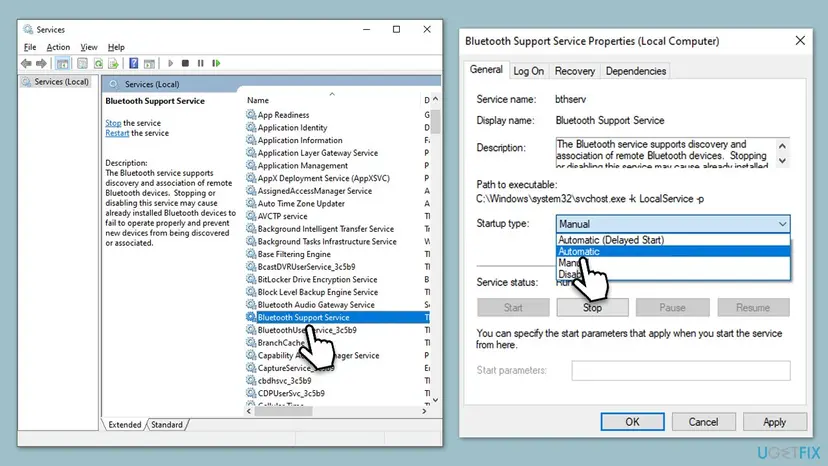This screenshot has height=466, width=828.
Task: Click Restart the service link
Action: coord(117,133)
